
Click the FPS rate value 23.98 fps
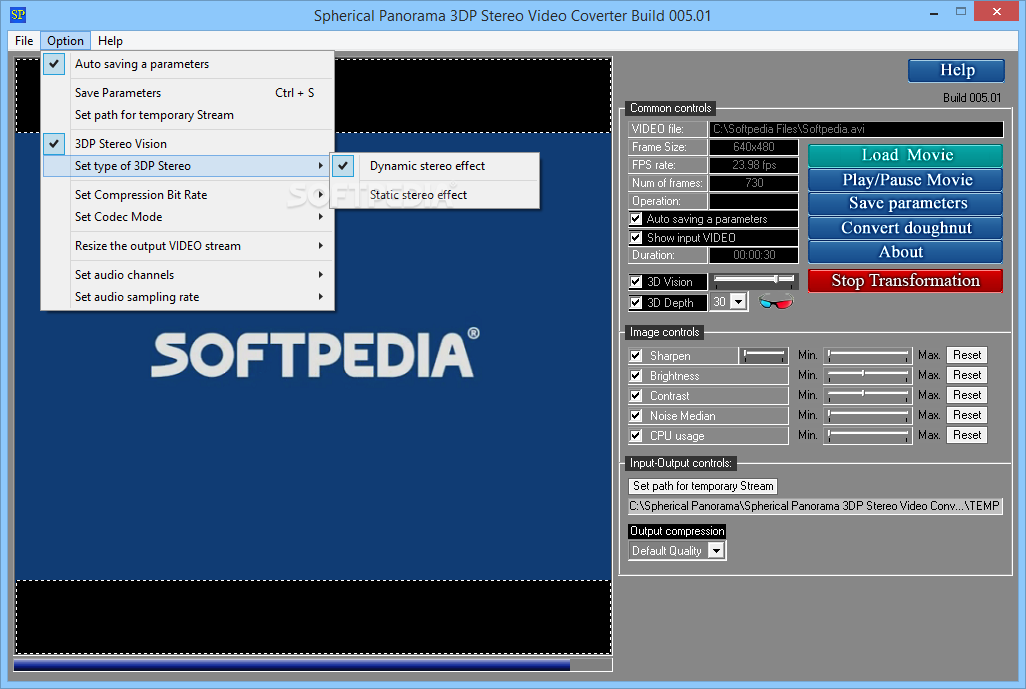[x=754, y=165]
